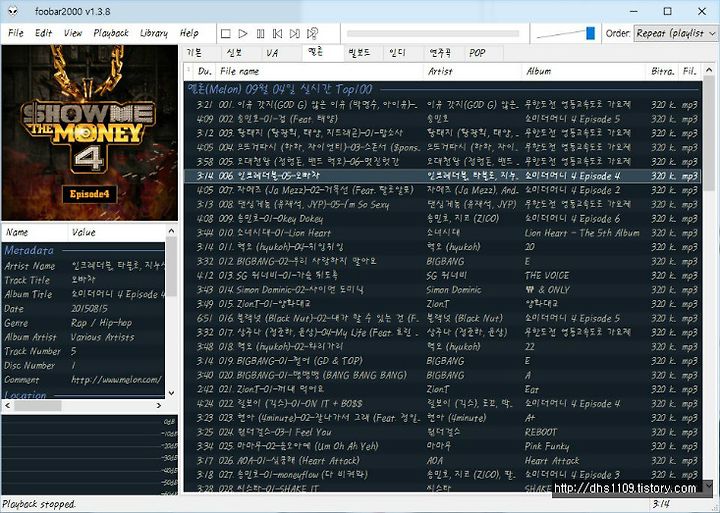This screenshot has width=720, height=513.
Task: Click the properties panel scroll up arrow
Action: 171,231
